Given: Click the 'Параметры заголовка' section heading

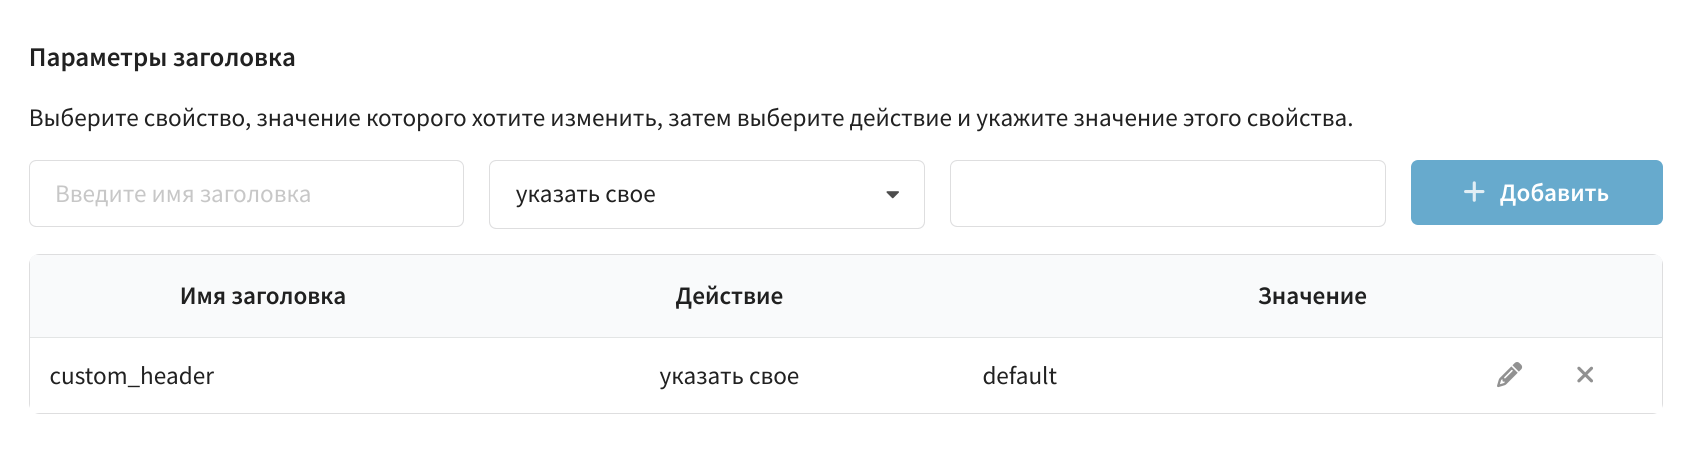Looking at the screenshot, I should click(x=162, y=58).
